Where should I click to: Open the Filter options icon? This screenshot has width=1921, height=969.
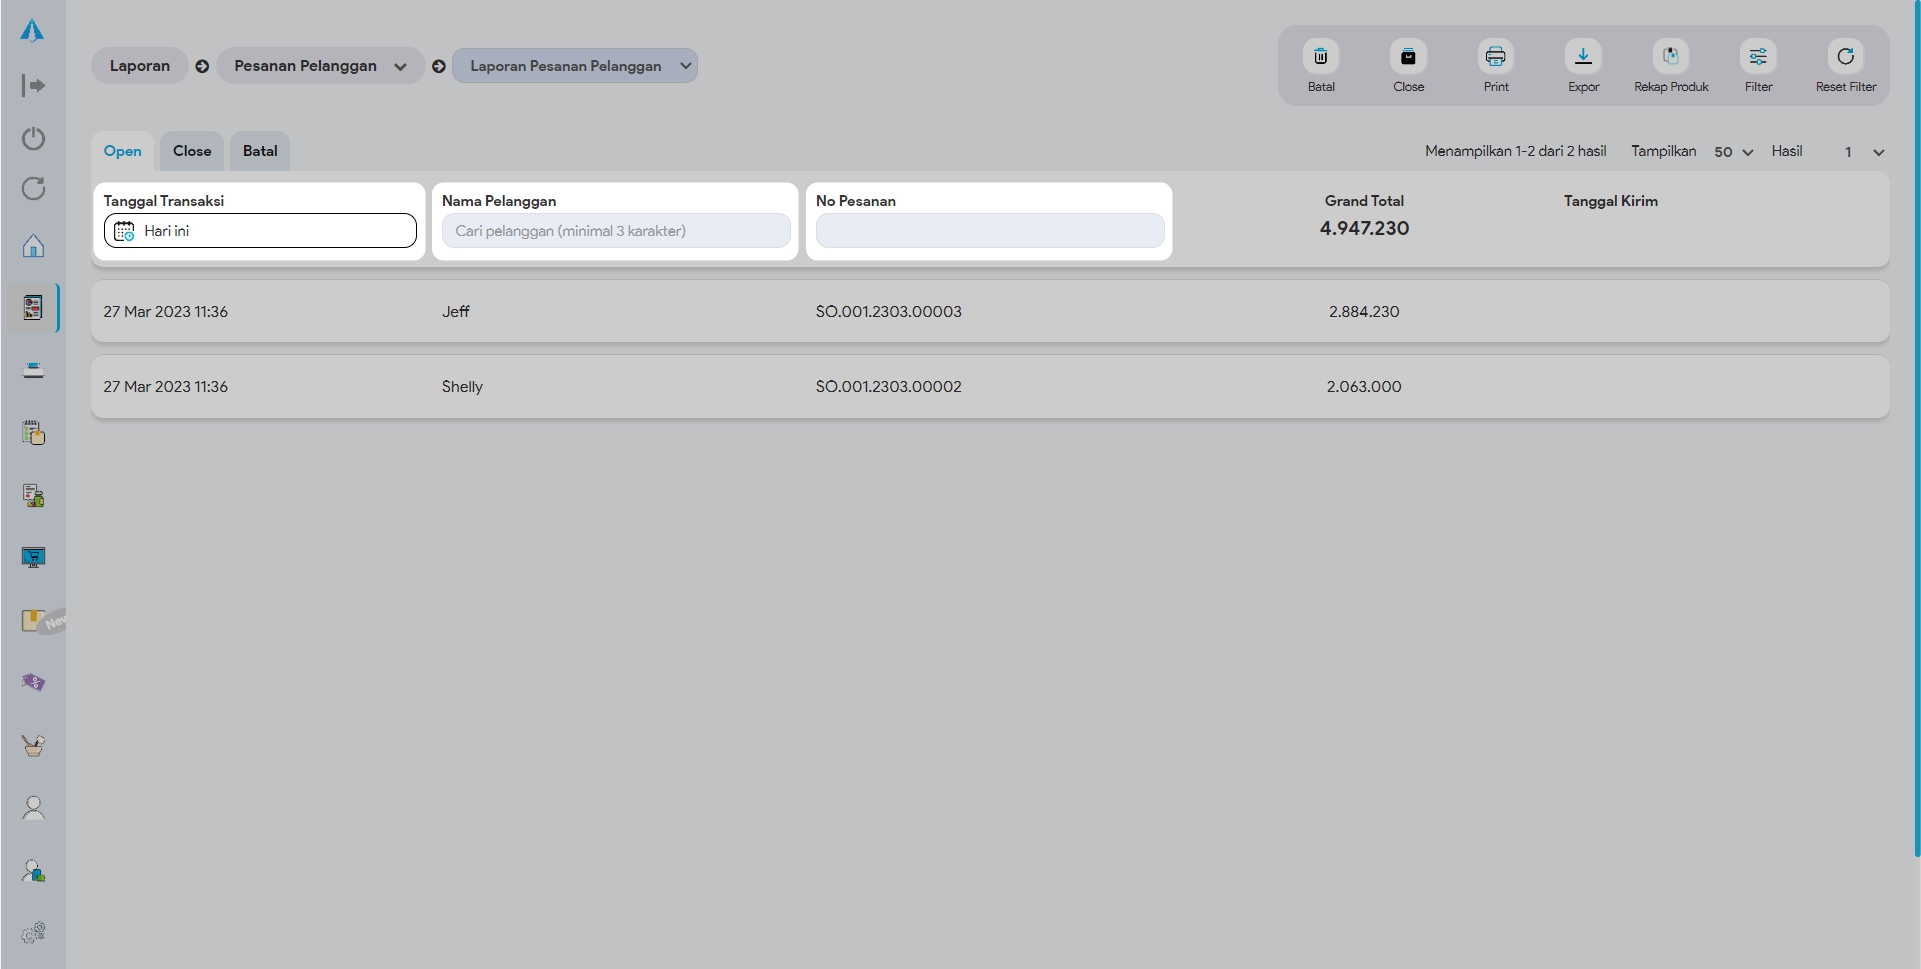(1758, 57)
